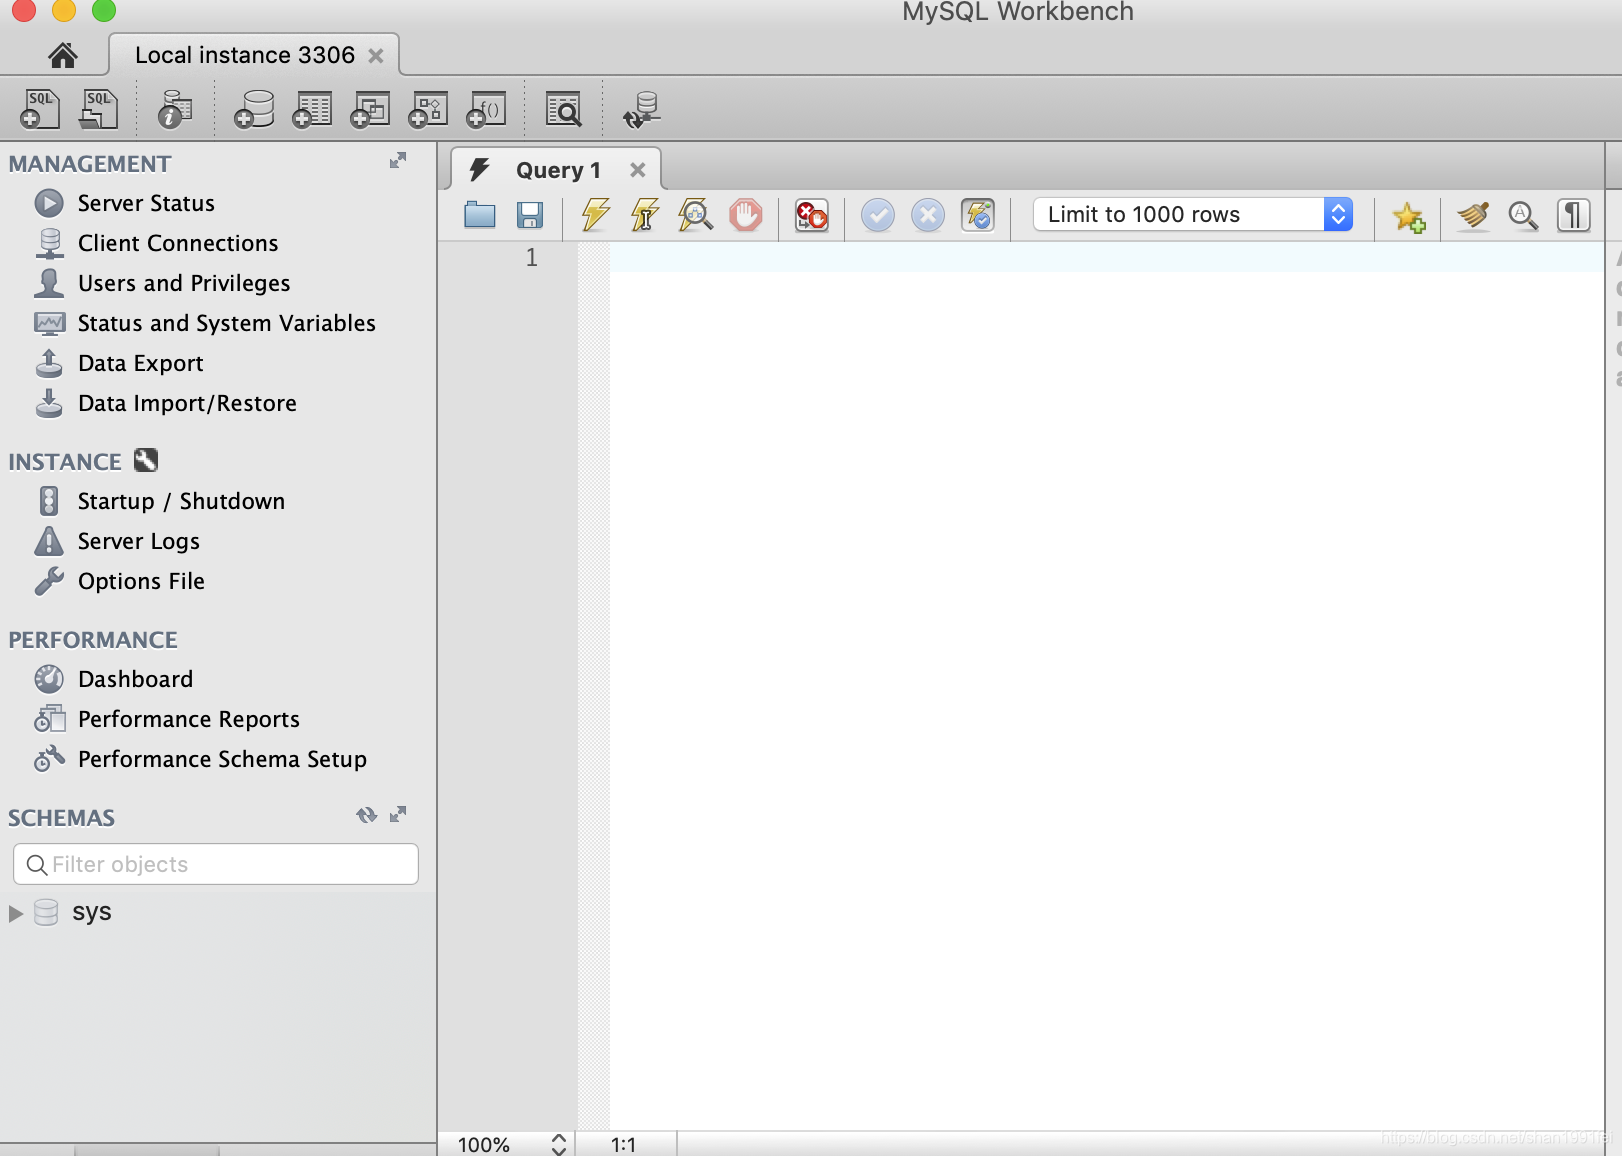1622x1156 pixels.
Task: Open Data Import/Restore
Action: (187, 403)
